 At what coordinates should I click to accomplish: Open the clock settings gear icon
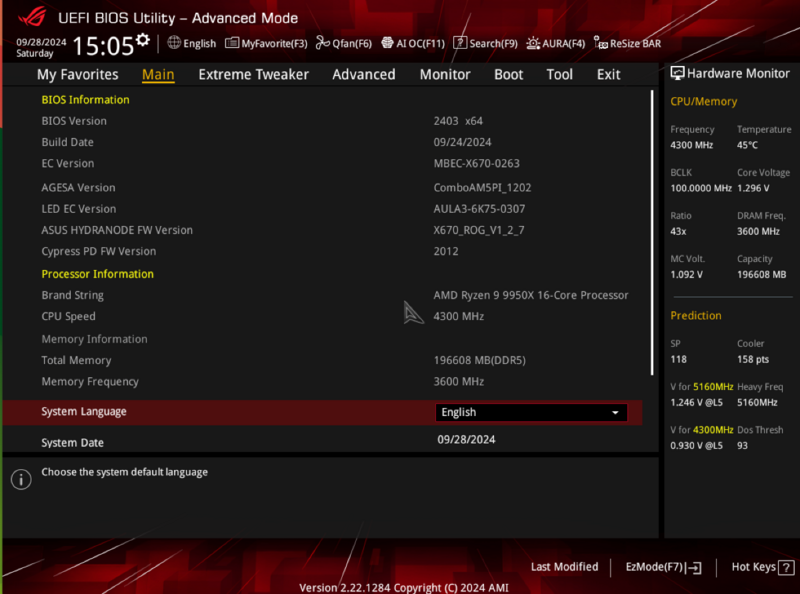click(143, 40)
